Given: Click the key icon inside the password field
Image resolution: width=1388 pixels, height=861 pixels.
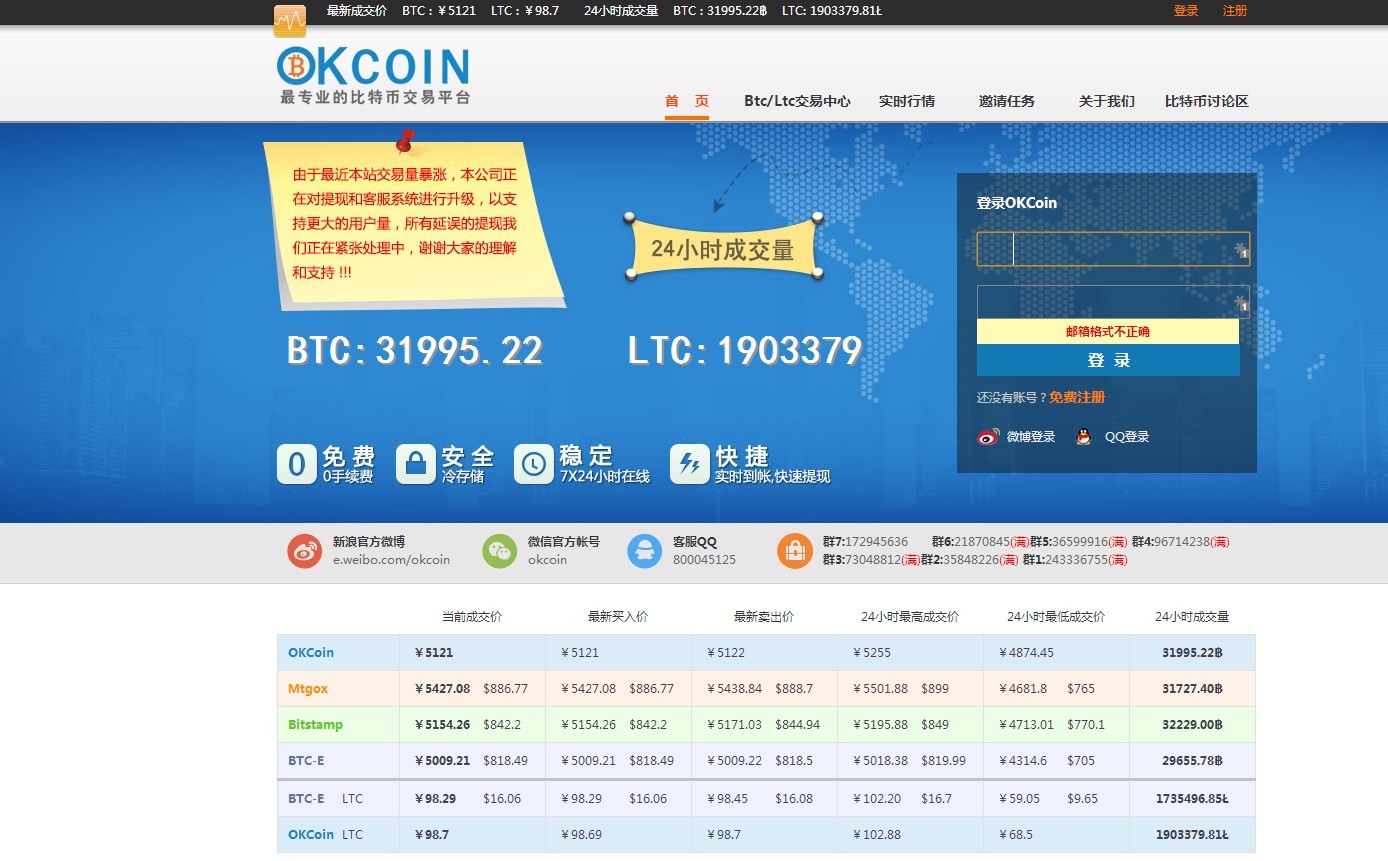Looking at the screenshot, I should 1241,303.
